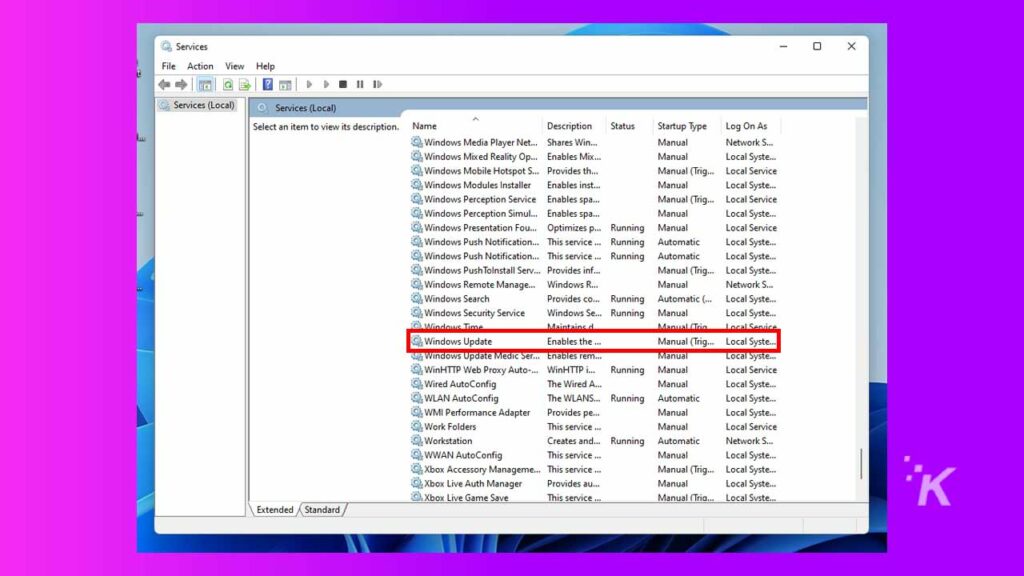The width and height of the screenshot is (1024, 576).
Task: Sort by the Description column header
Action: point(574,126)
